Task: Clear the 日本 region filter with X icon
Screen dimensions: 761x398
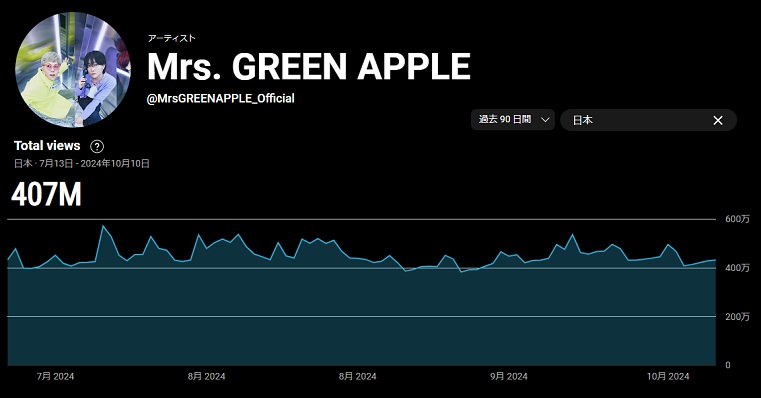Action: point(718,120)
